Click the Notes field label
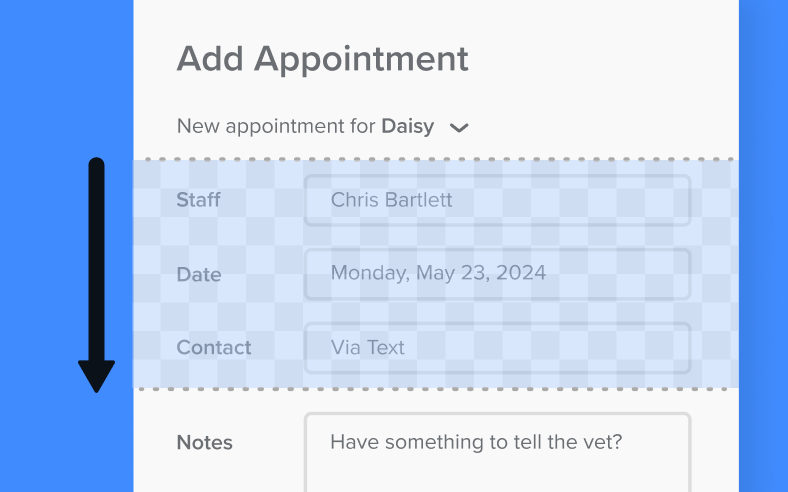 tap(204, 443)
